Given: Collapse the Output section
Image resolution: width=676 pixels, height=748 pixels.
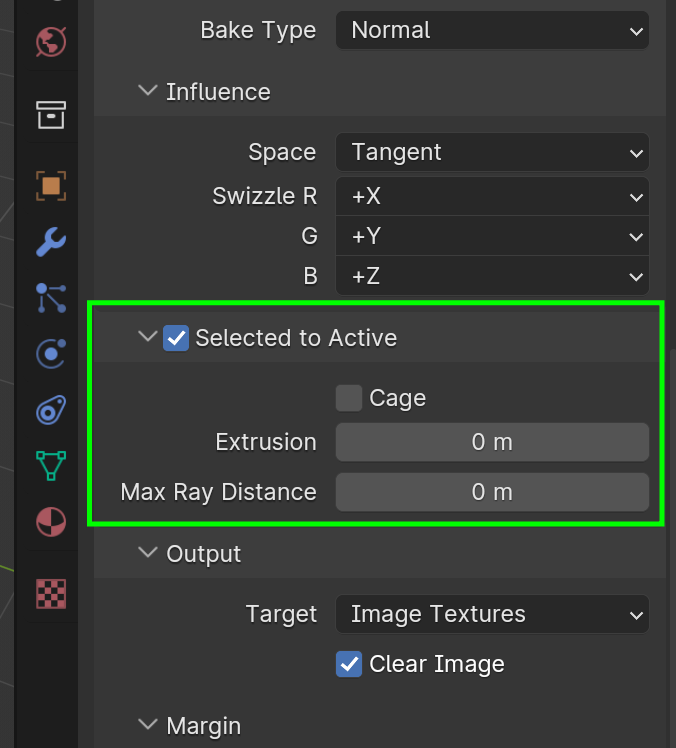Looking at the screenshot, I should (148, 554).
